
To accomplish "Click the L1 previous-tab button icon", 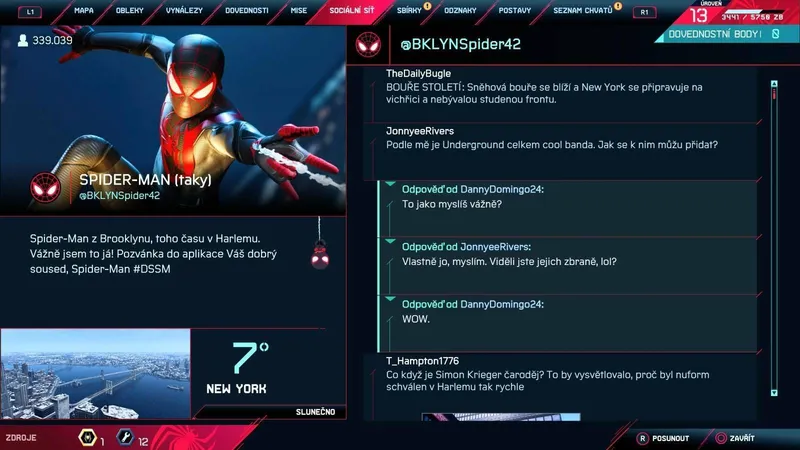I will coord(30,12).
